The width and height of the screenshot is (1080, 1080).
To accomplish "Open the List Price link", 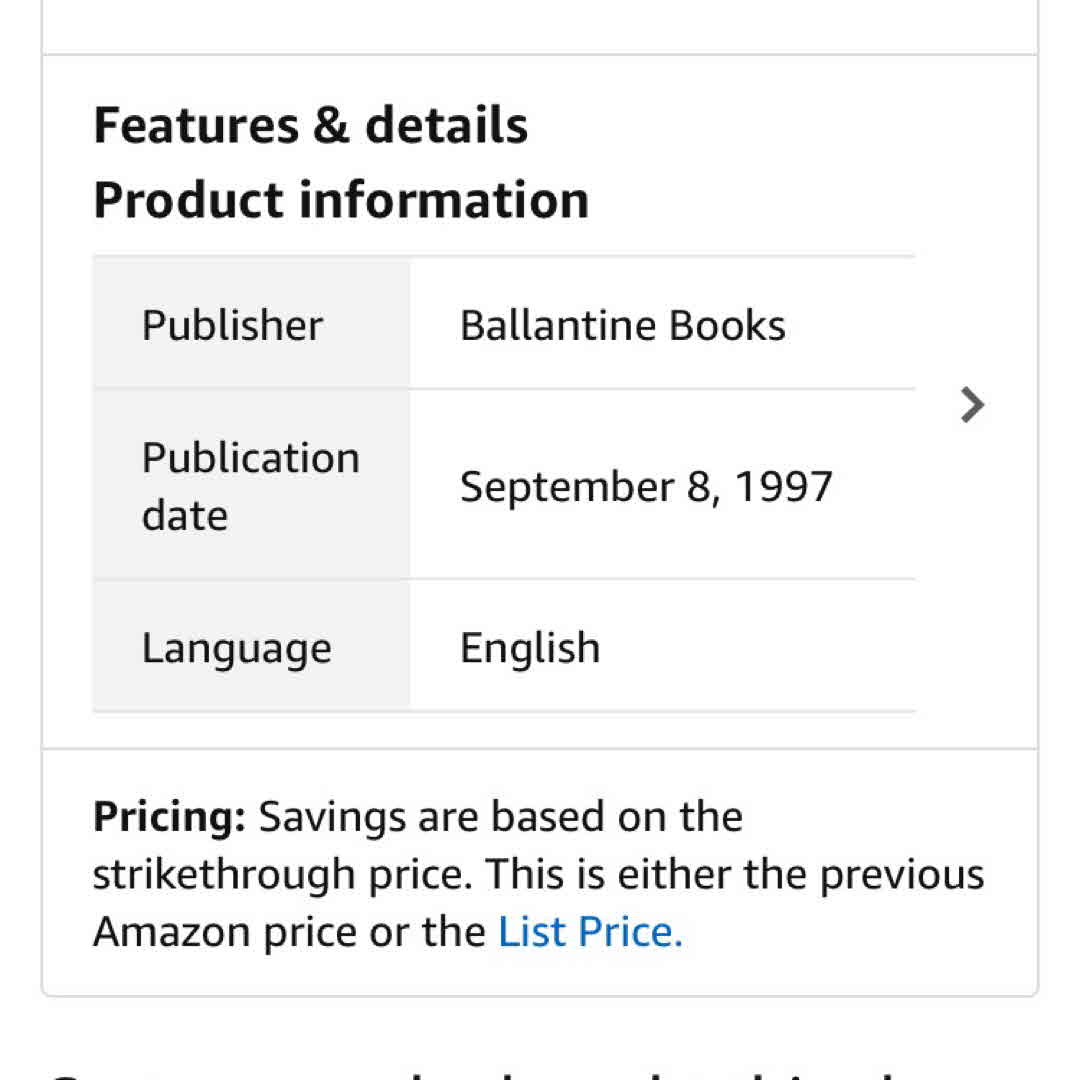I will [590, 932].
